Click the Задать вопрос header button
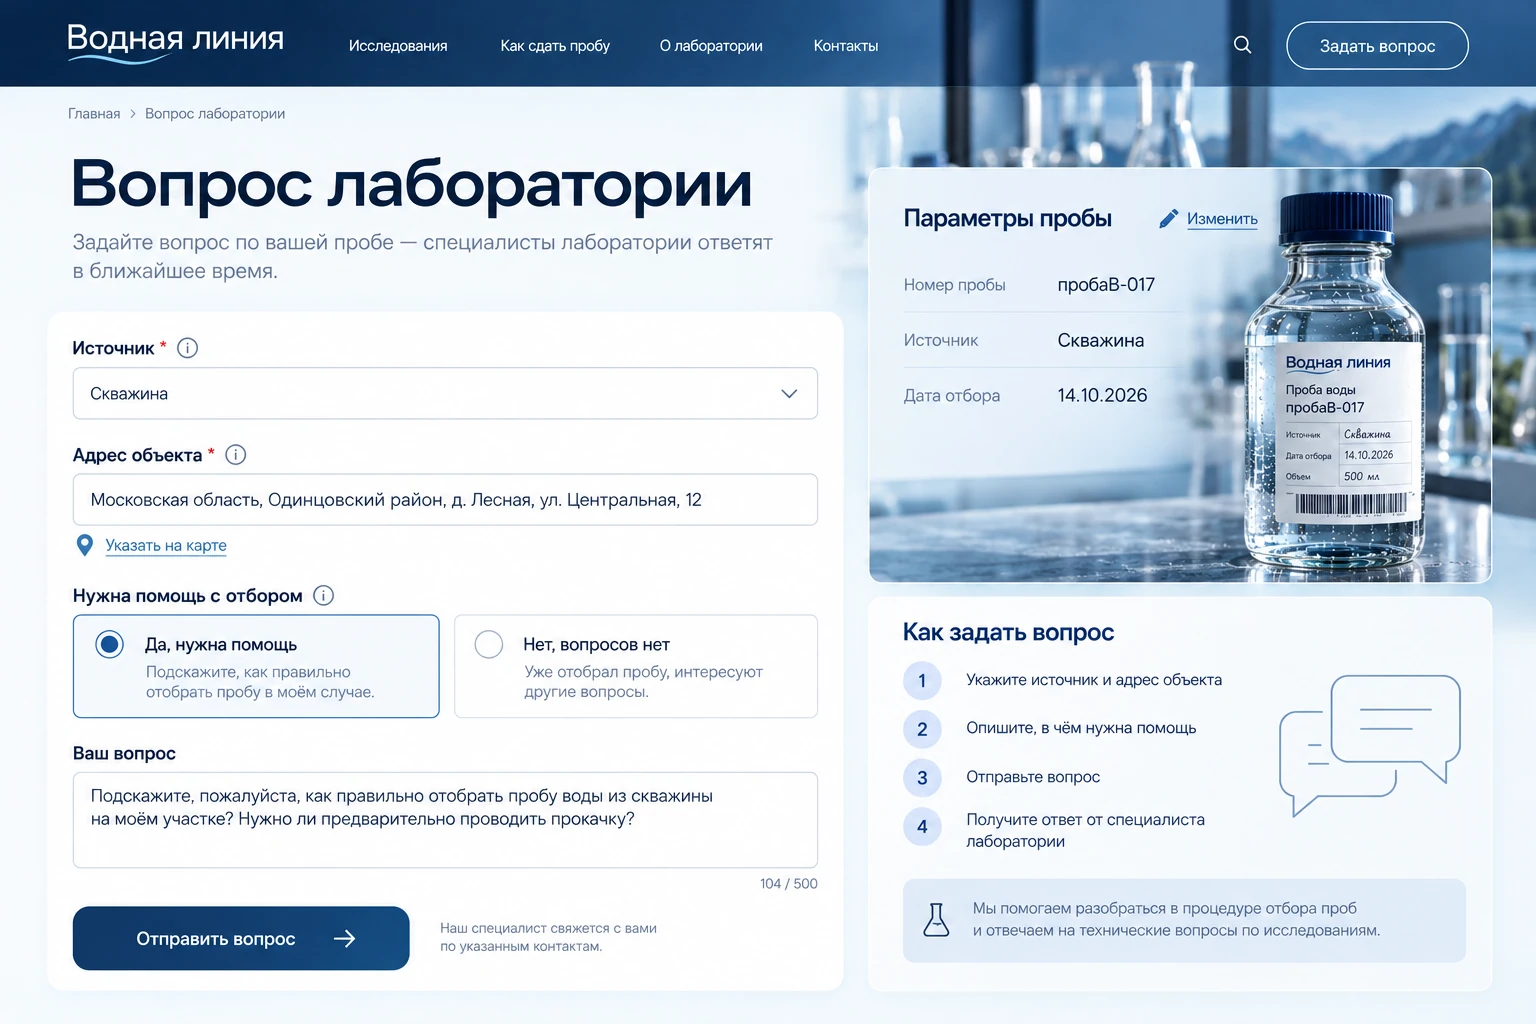 [x=1377, y=46]
